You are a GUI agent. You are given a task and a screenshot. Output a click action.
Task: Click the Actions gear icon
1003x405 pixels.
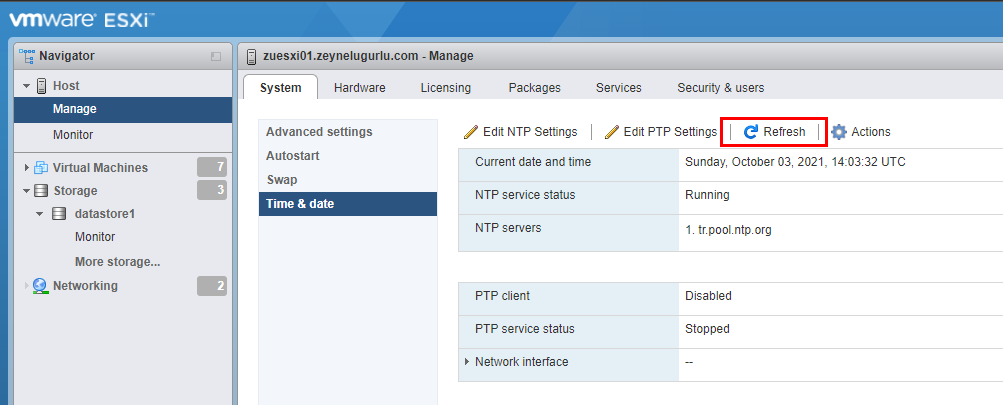[x=839, y=132]
